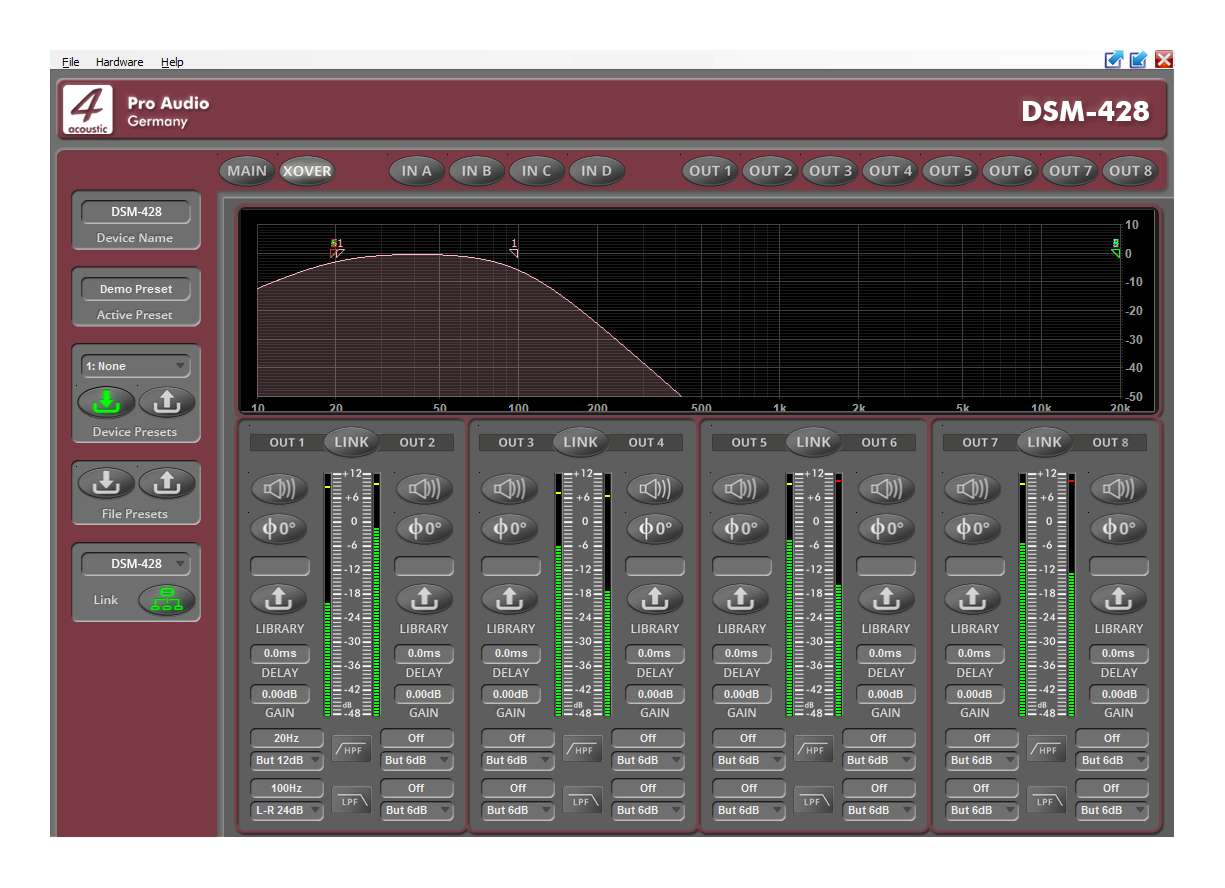Click OUT 8 gain value 0.00dB
Image resolution: width=1225 pixels, height=888 pixels.
(1118, 694)
